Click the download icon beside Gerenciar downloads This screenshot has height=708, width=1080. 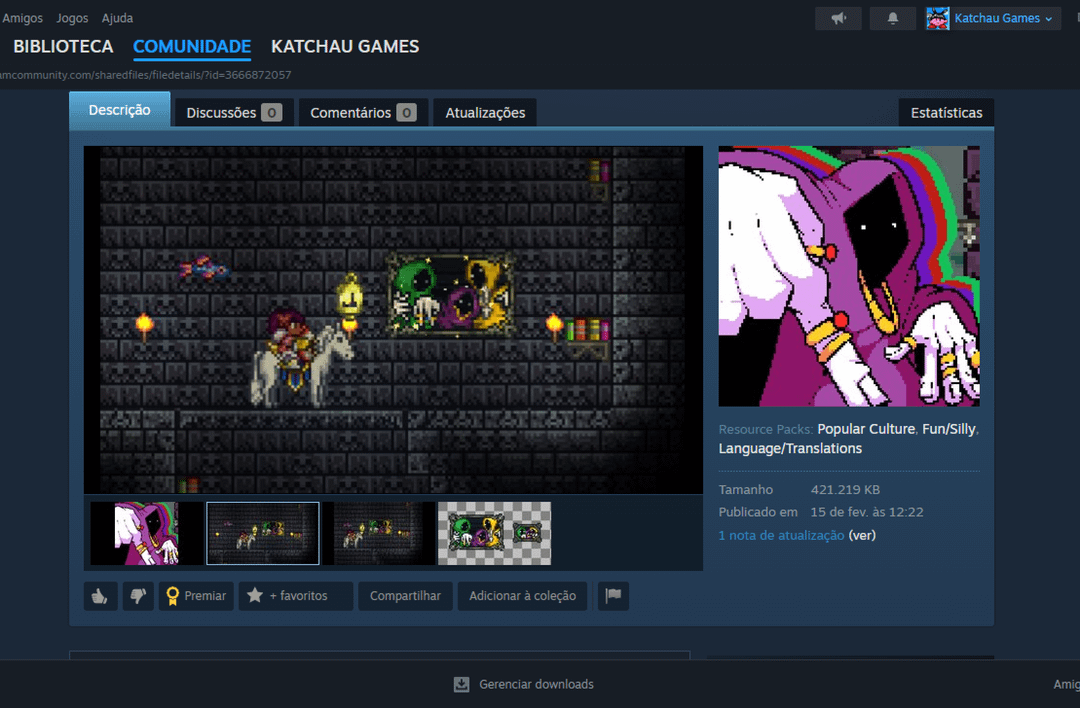461,684
